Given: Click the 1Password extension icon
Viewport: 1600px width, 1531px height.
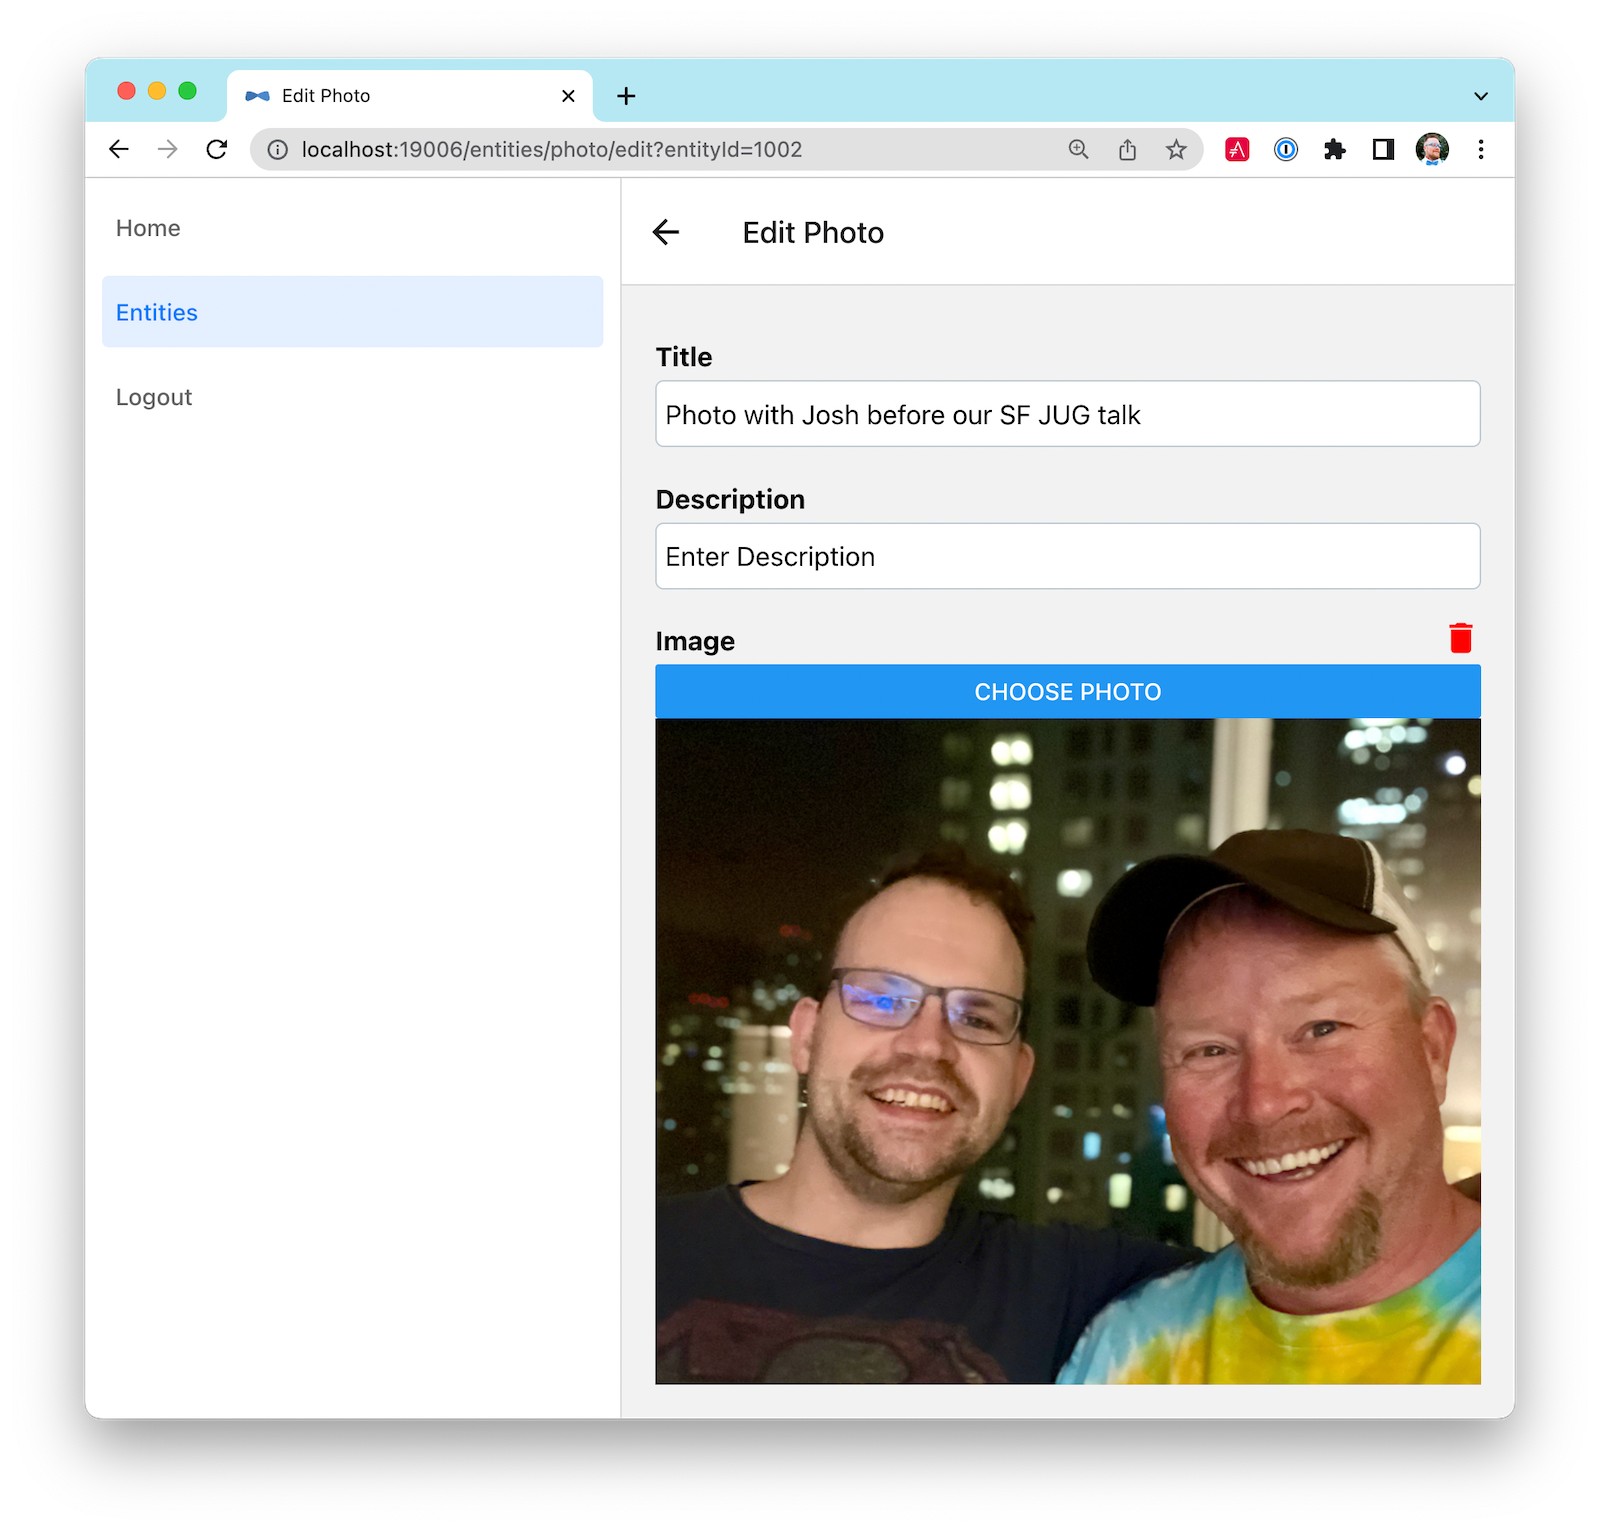Looking at the screenshot, I should coord(1286,150).
